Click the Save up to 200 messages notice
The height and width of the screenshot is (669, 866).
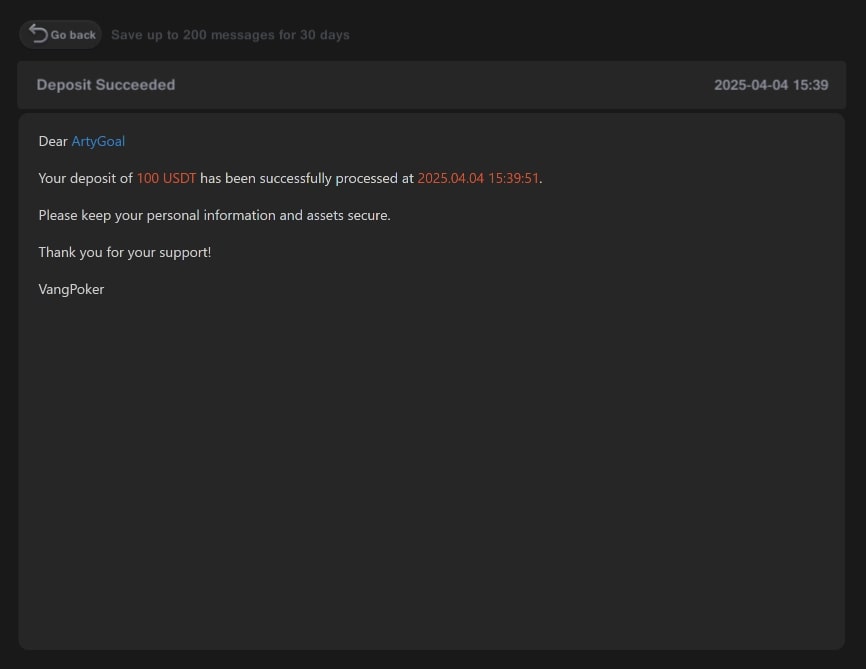(230, 35)
